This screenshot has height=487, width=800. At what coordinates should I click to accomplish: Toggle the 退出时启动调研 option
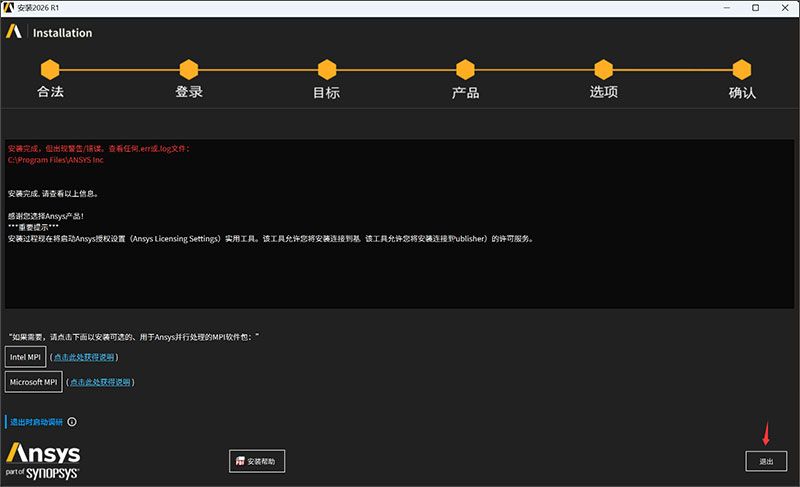click(36, 422)
